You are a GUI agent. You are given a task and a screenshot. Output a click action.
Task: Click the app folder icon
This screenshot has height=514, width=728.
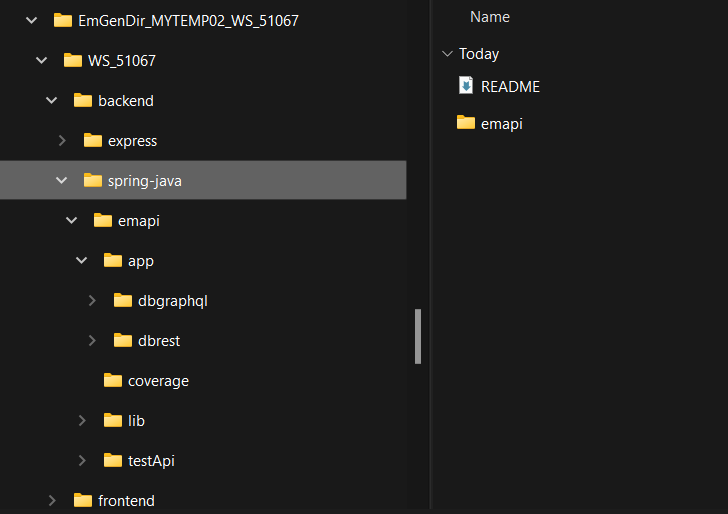click(113, 260)
